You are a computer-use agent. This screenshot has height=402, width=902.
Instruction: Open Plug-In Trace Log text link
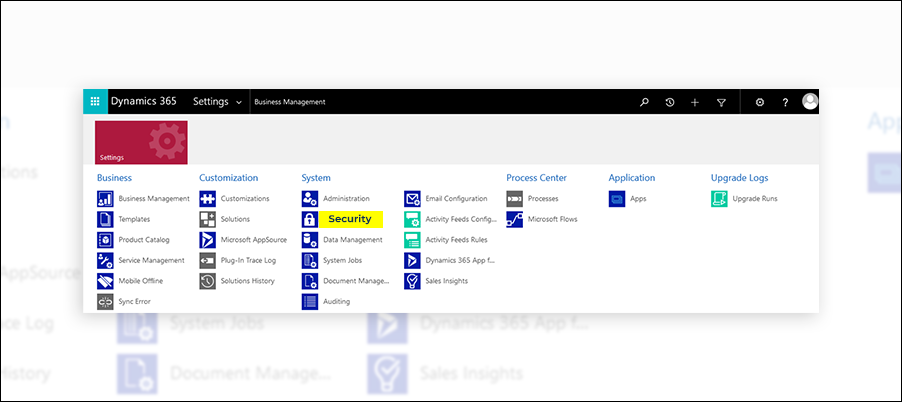pos(249,261)
